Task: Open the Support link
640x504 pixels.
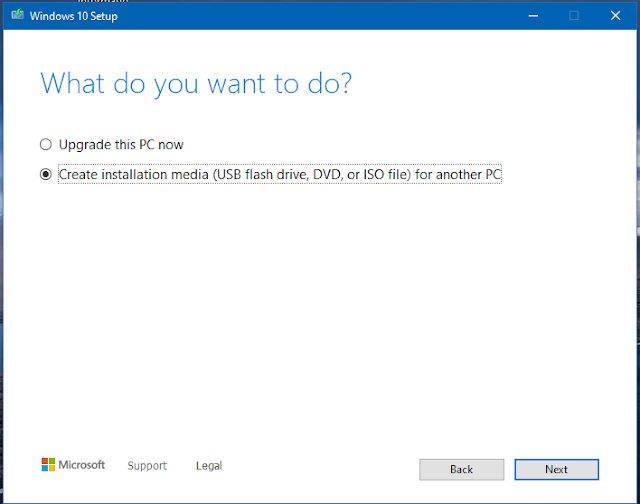Action: (147, 466)
